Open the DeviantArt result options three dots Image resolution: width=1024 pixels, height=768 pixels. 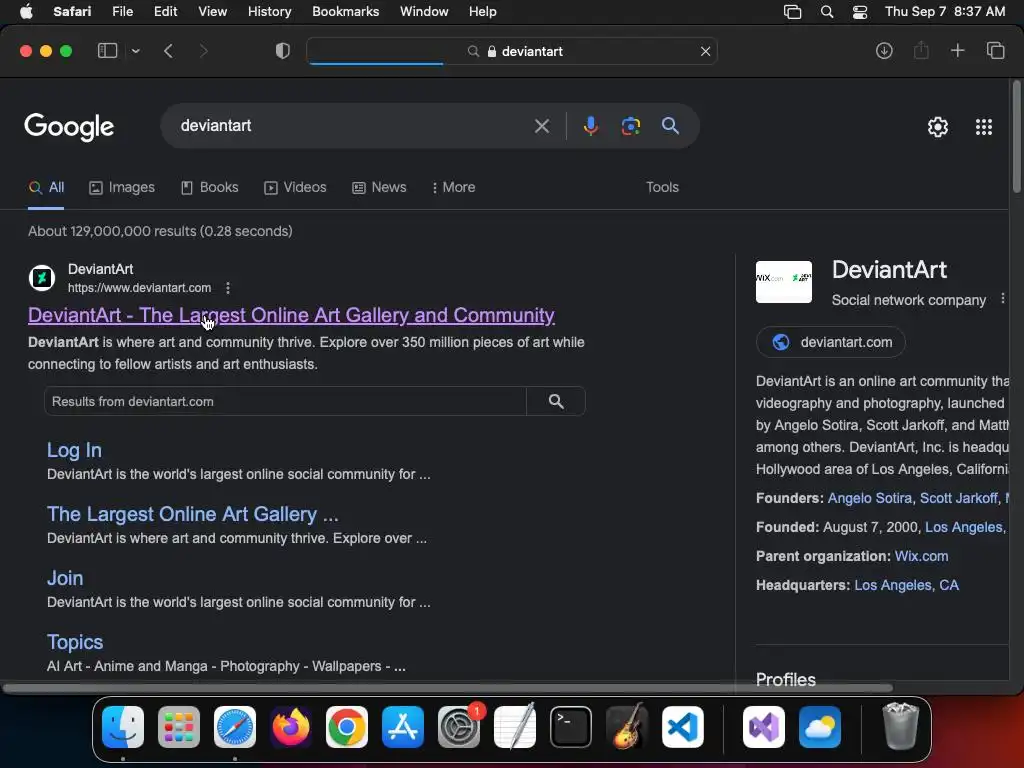pyautogui.click(x=227, y=288)
